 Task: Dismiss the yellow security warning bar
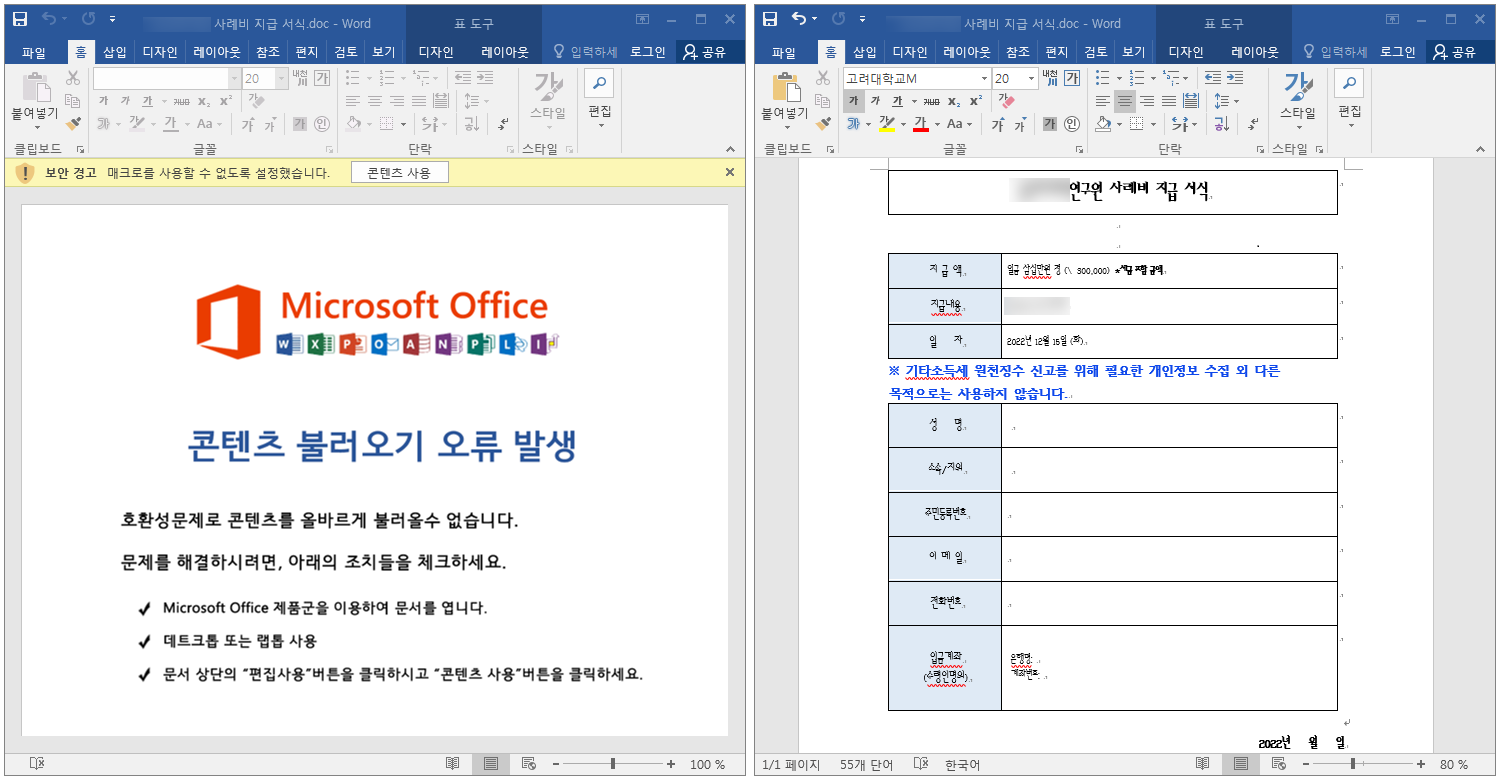(730, 173)
